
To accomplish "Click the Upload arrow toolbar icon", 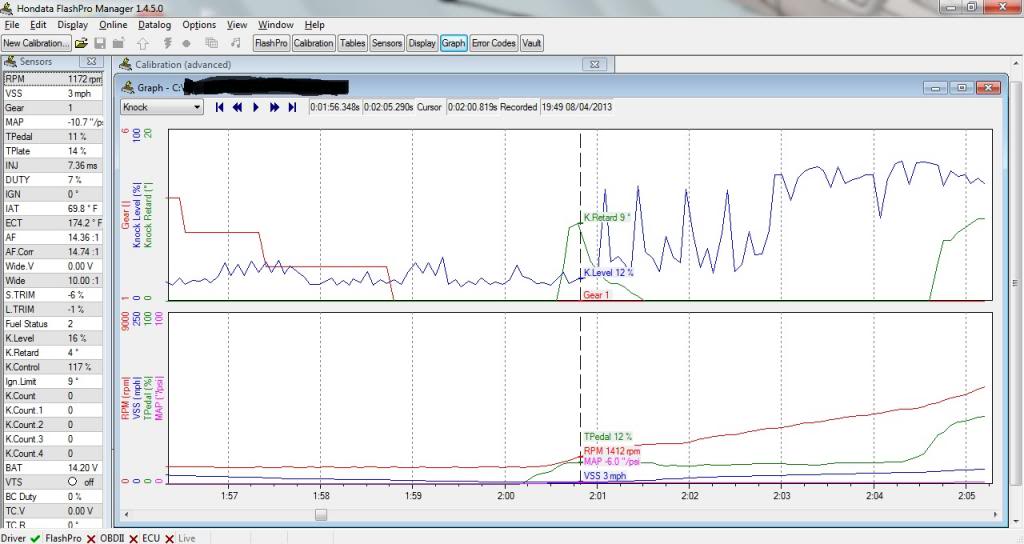I will click(x=143, y=43).
